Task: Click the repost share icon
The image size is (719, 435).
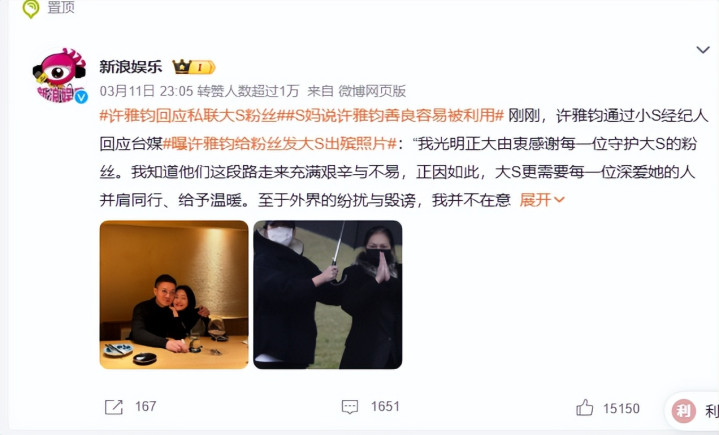Action: coord(114,407)
